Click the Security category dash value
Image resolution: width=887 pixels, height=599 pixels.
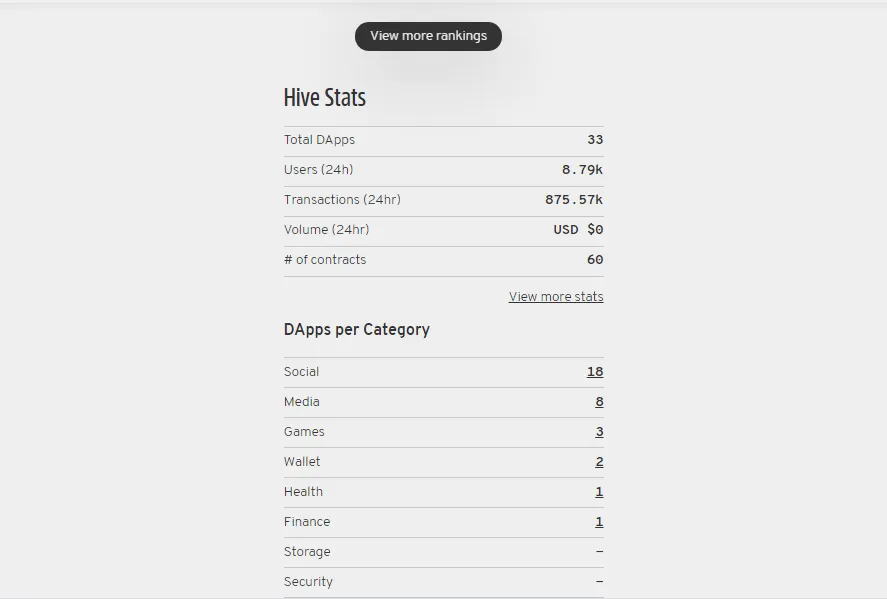coord(599,581)
